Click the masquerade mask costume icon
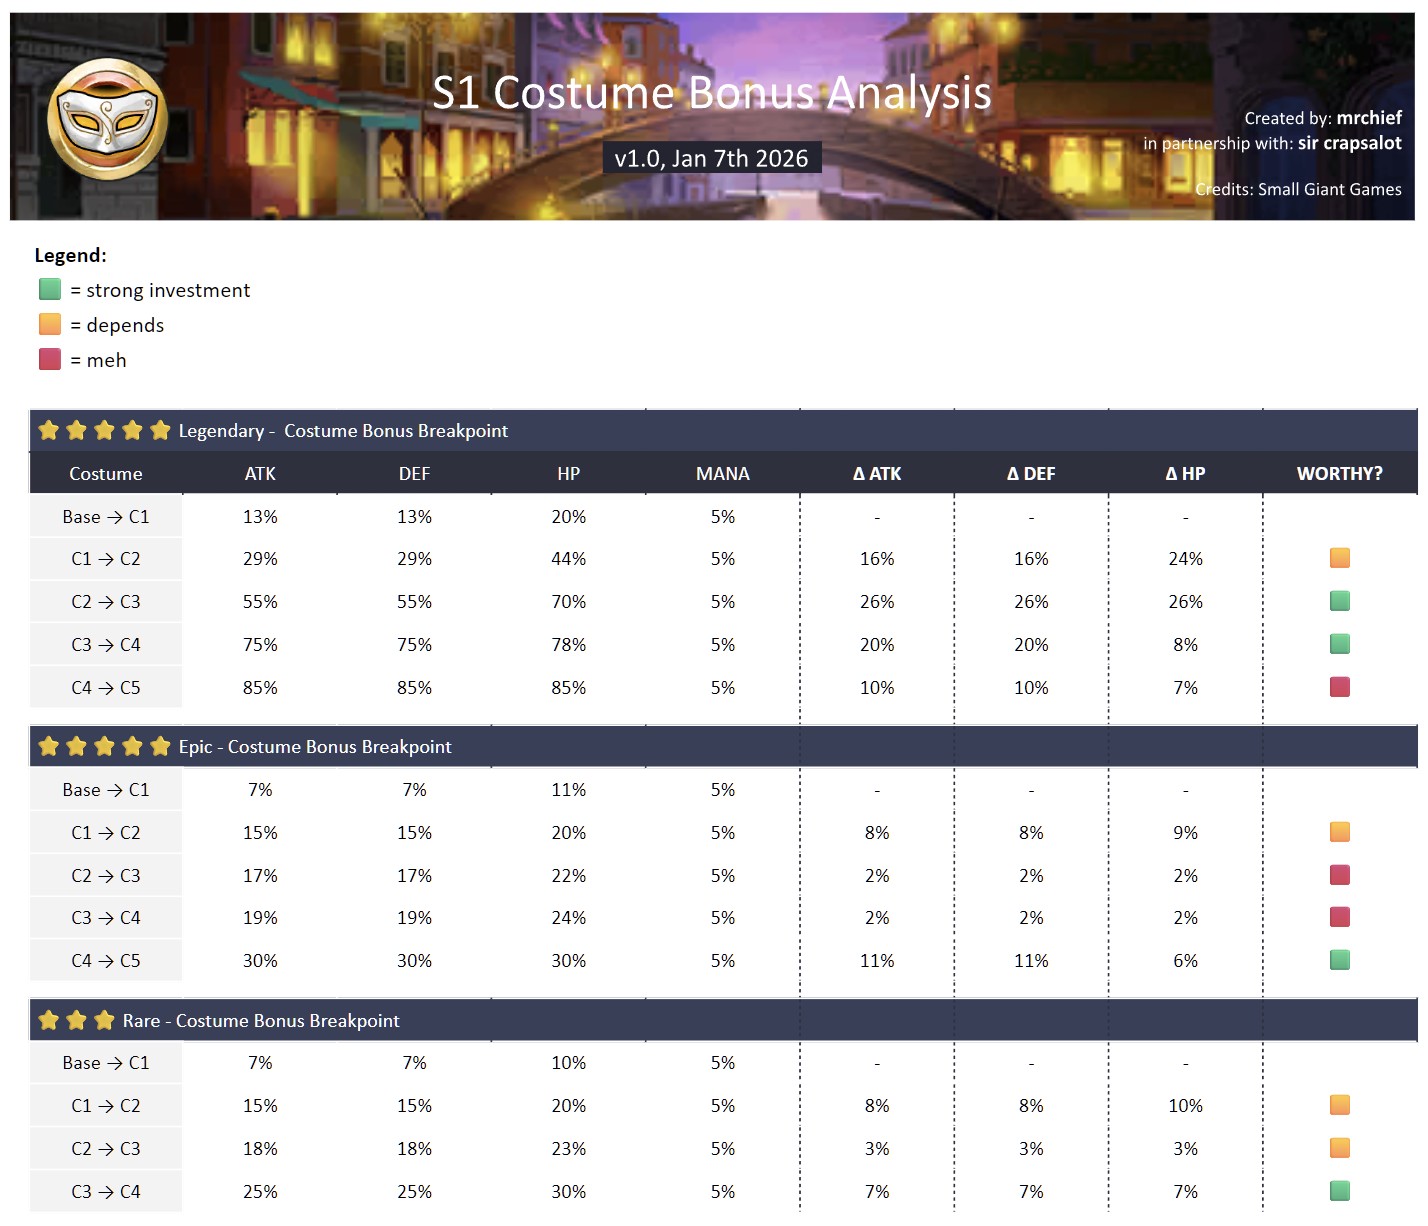The width and height of the screenshot is (1428, 1226). pos(107,118)
